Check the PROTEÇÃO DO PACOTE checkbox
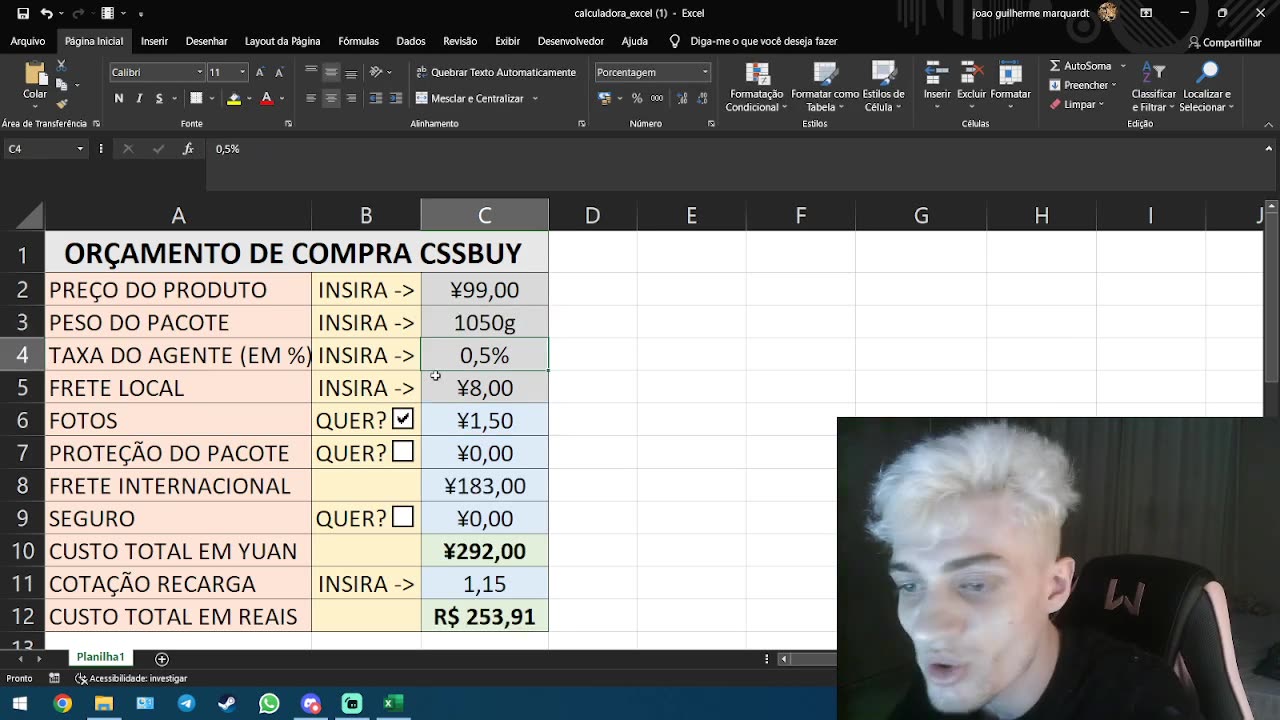 click(403, 452)
